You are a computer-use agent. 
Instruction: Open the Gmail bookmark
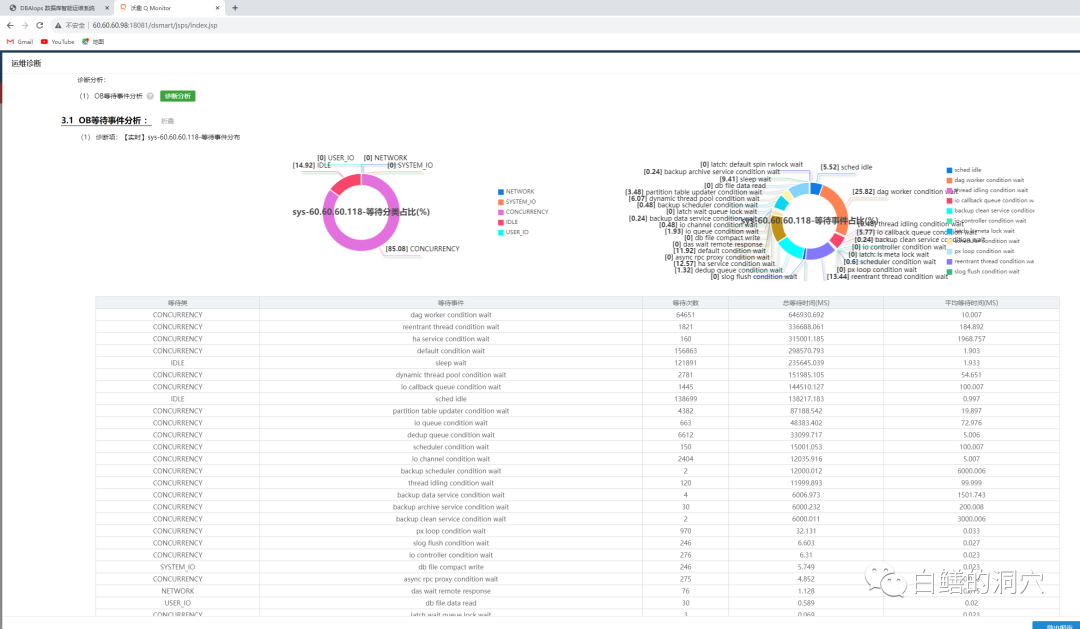[20, 42]
